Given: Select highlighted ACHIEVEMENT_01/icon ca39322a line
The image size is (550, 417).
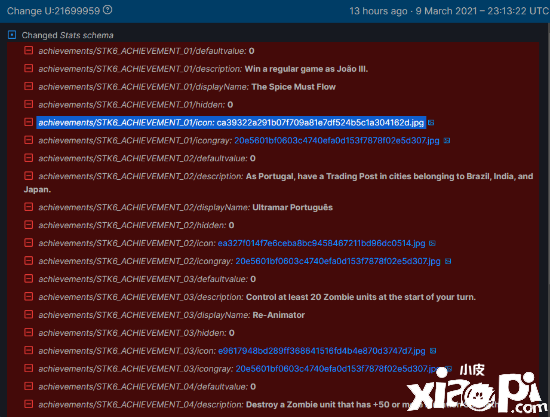Looking at the screenshot, I should click(231, 122).
